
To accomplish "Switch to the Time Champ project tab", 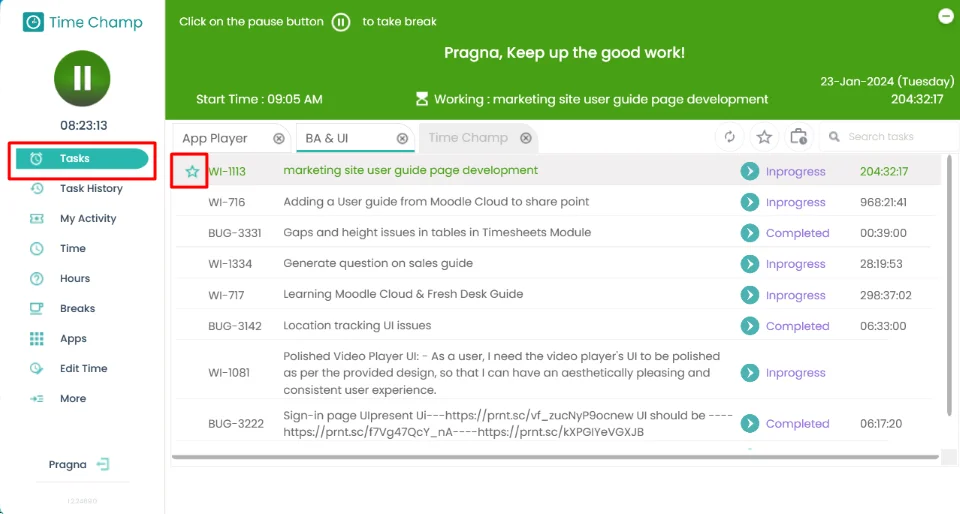I will click(468, 138).
